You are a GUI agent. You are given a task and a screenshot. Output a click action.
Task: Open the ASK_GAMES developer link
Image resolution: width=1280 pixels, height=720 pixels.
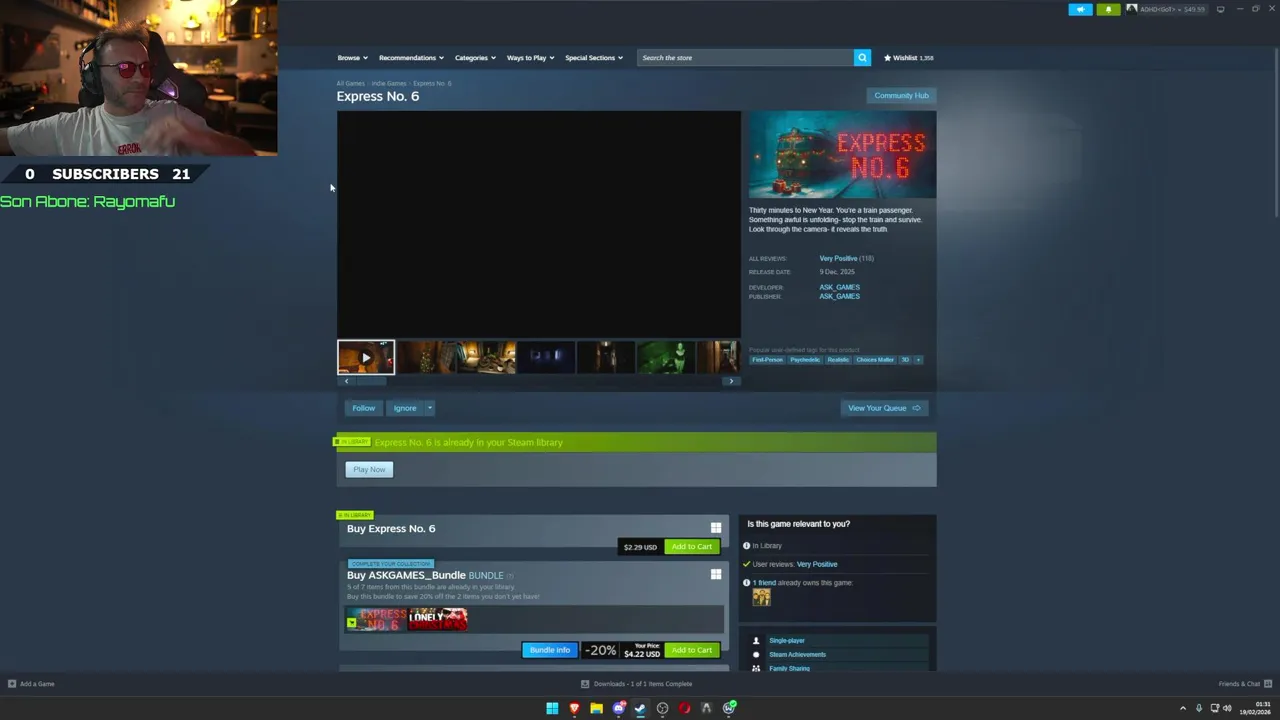click(x=839, y=288)
